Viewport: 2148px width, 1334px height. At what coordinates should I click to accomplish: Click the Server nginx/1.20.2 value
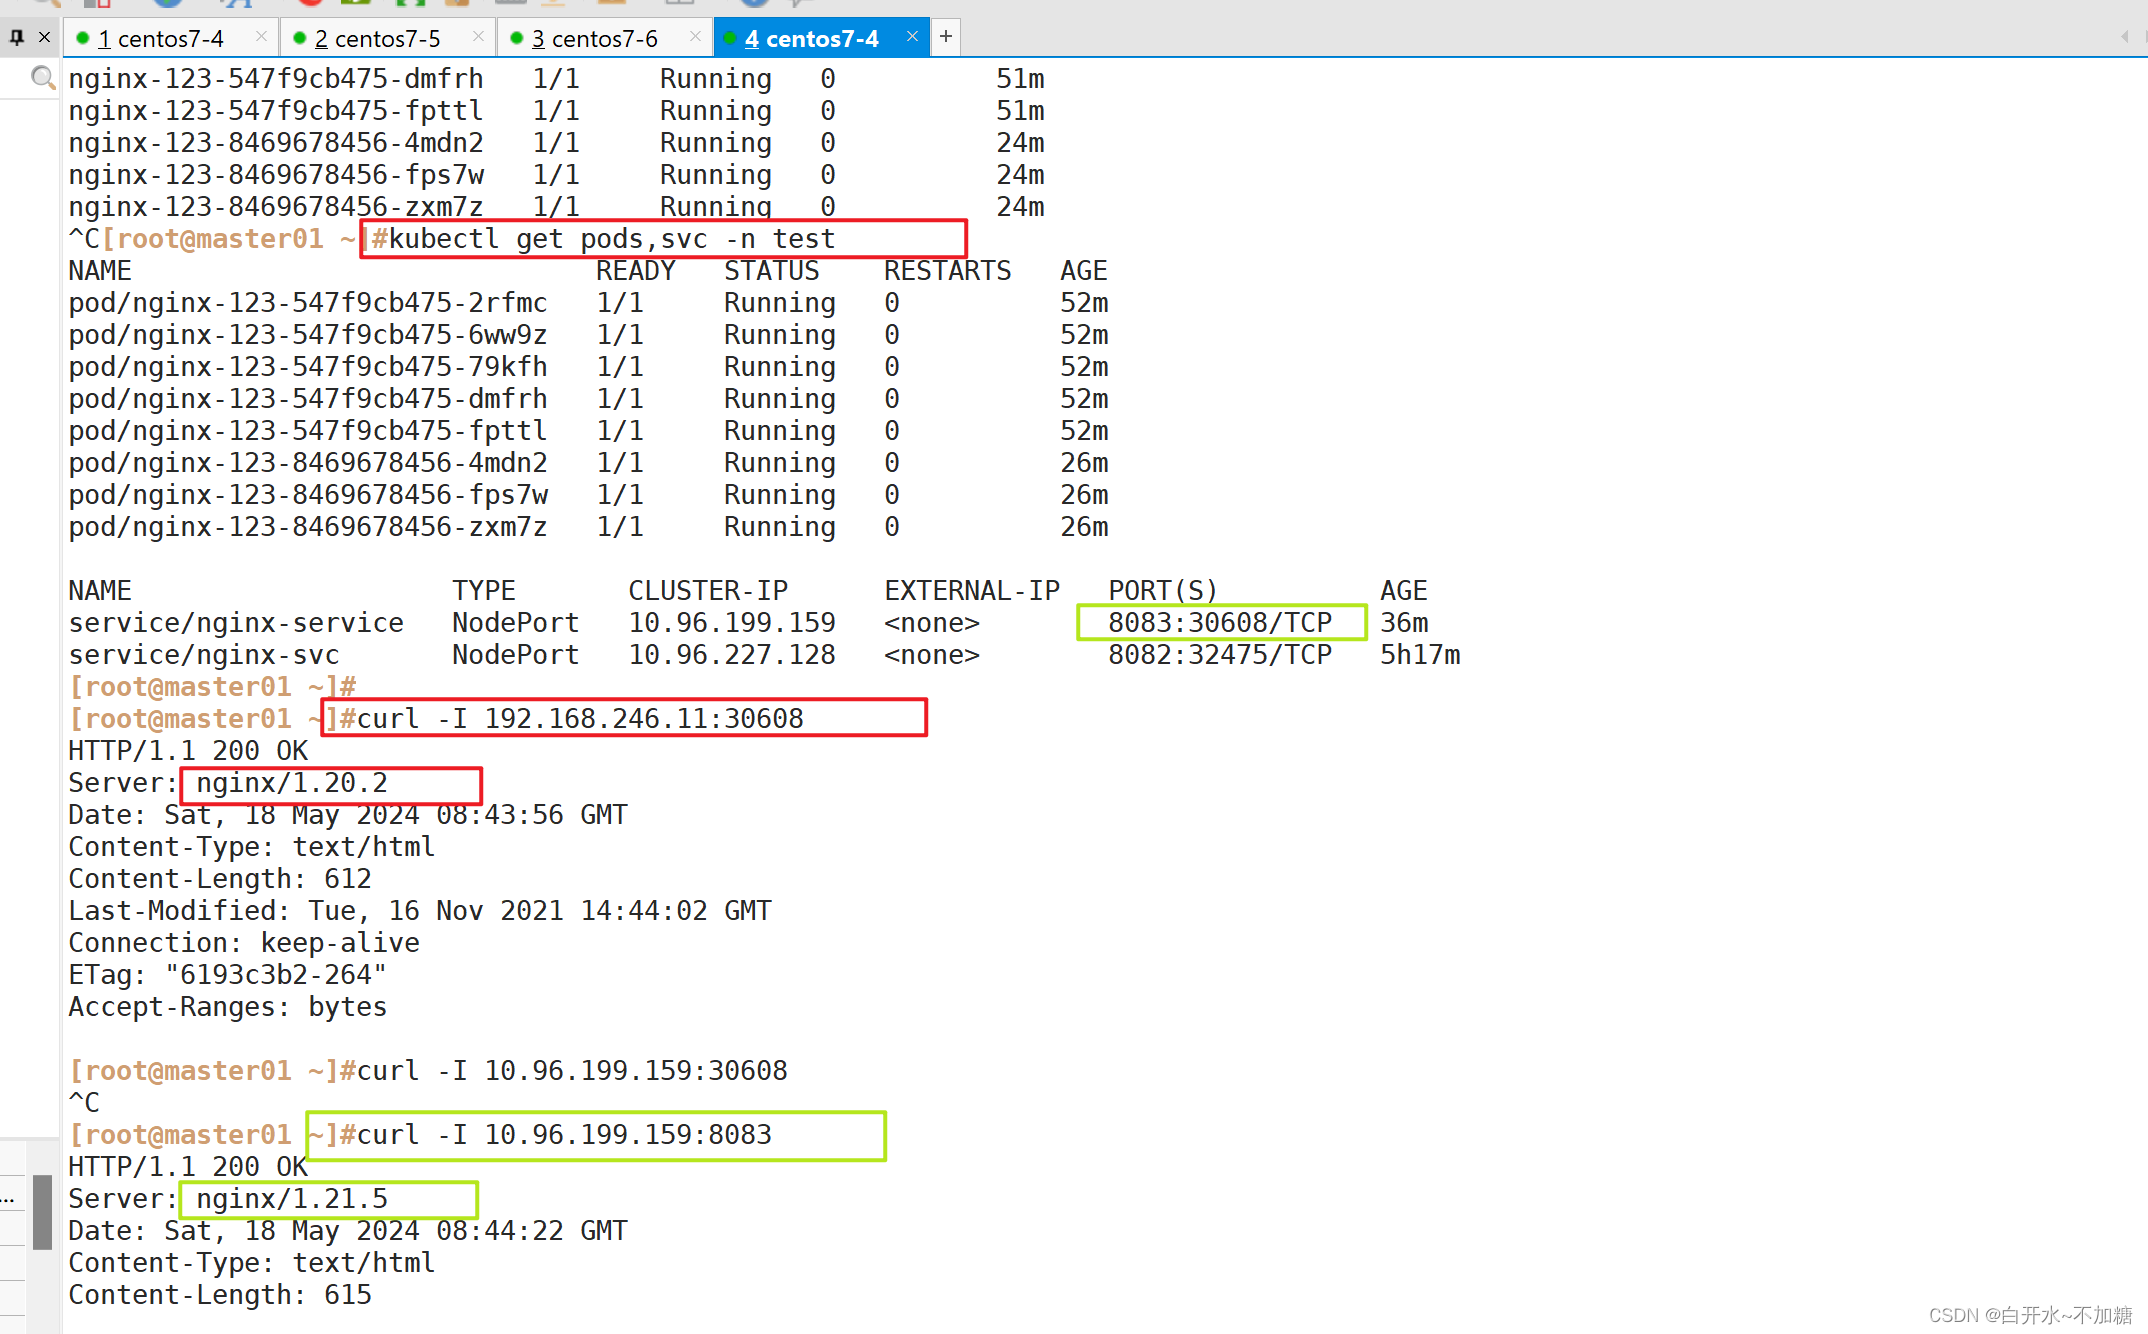click(x=292, y=783)
